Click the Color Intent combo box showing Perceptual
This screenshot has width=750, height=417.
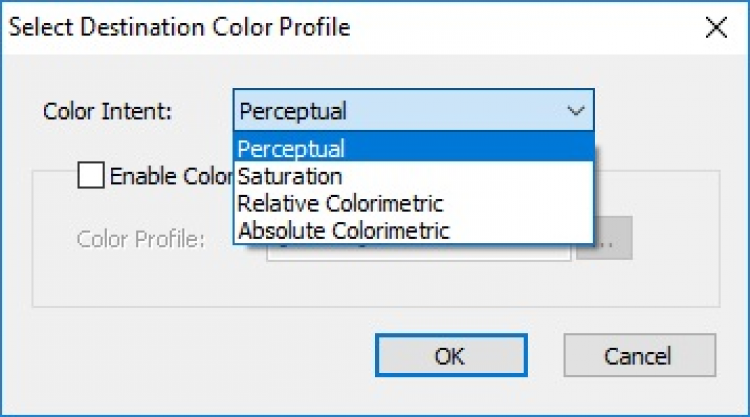pos(400,111)
